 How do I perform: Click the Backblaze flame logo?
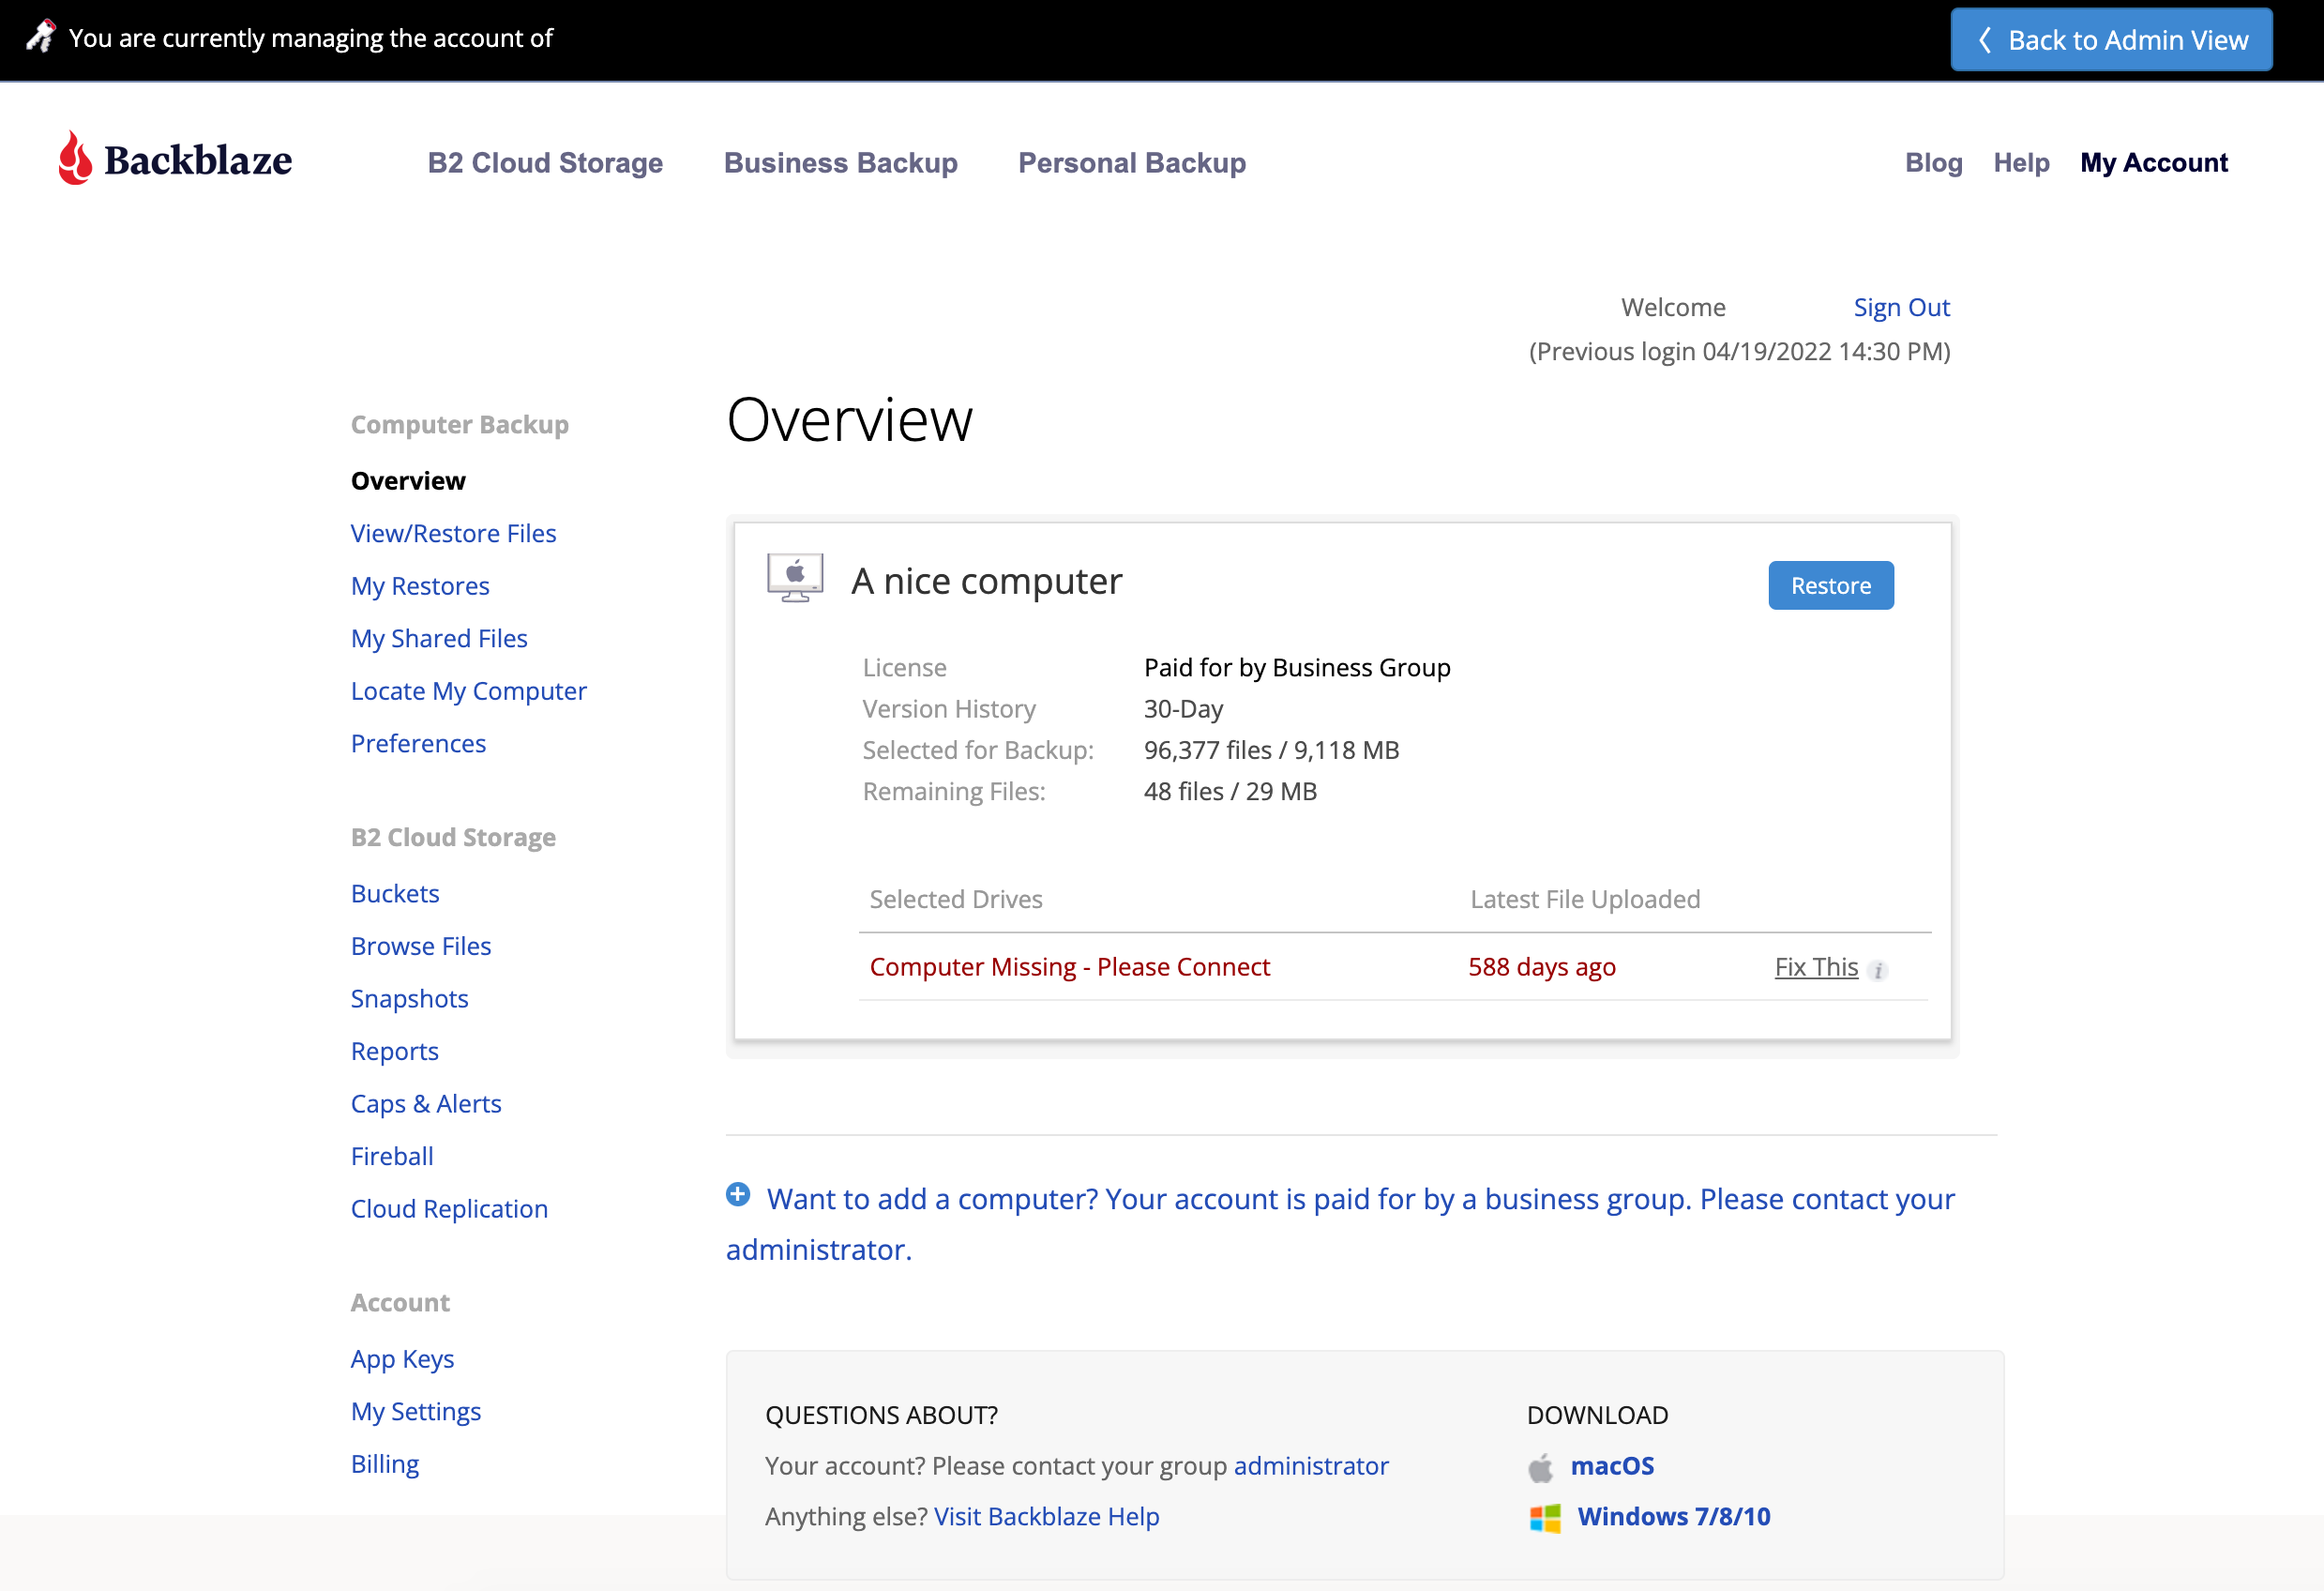point(75,158)
